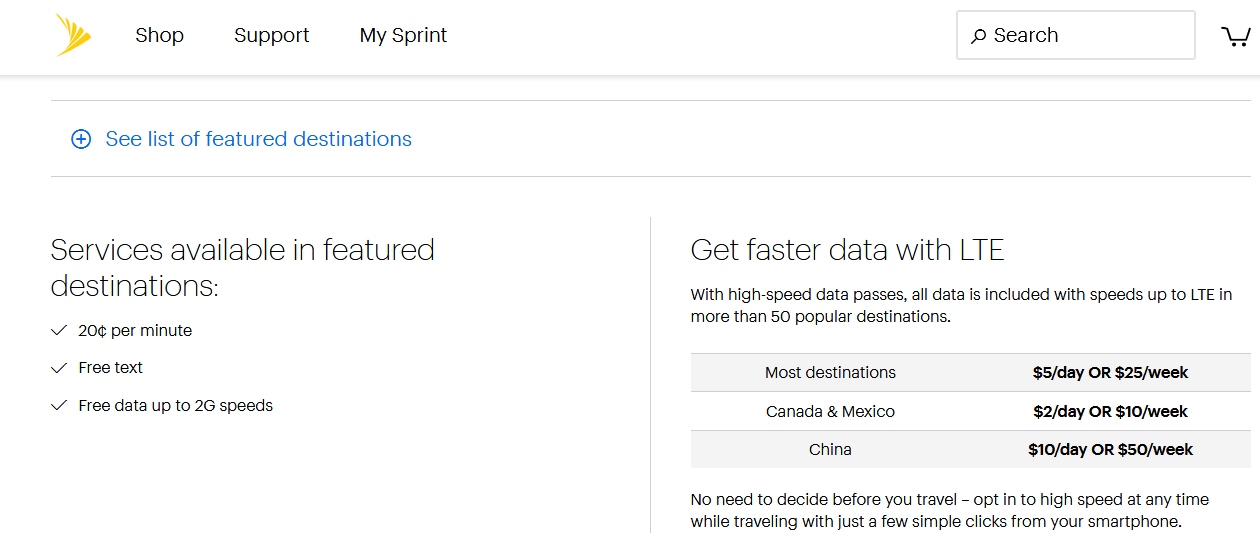Open the My Sprint menu
This screenshot has height=558, width=1260.
tap(403, 35)
